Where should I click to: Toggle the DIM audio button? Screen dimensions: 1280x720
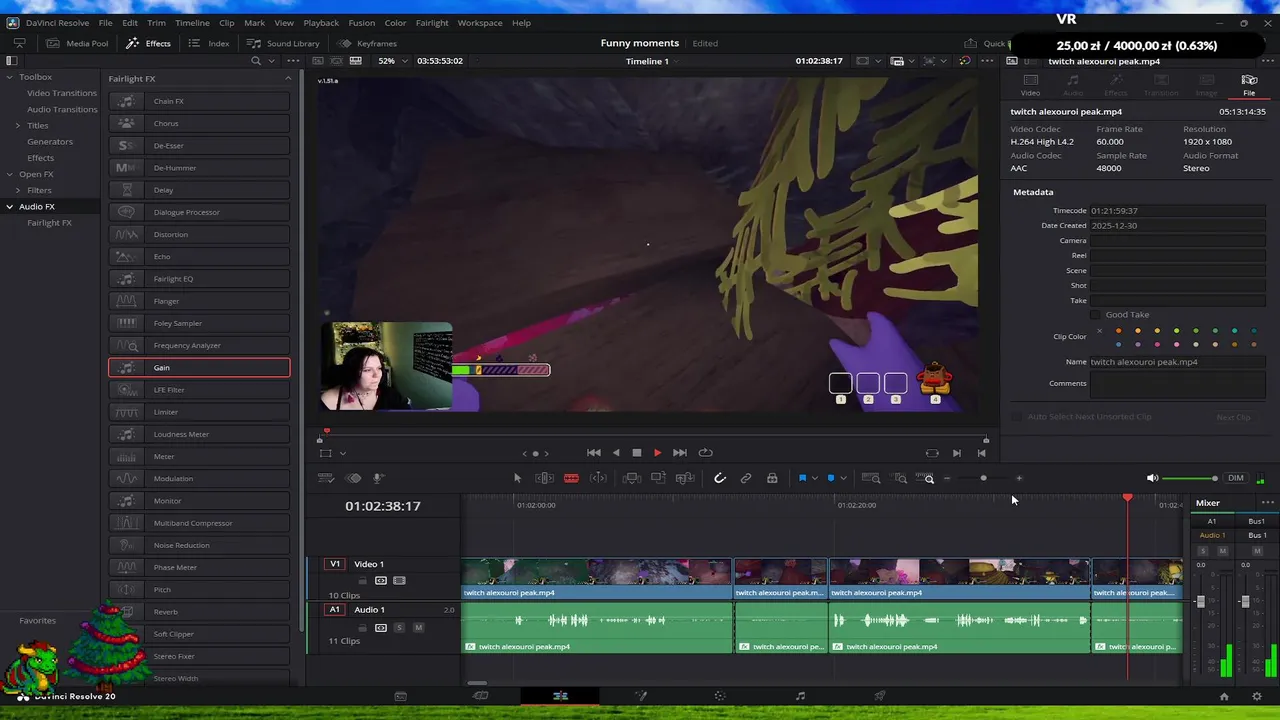tap(1236, 478)
